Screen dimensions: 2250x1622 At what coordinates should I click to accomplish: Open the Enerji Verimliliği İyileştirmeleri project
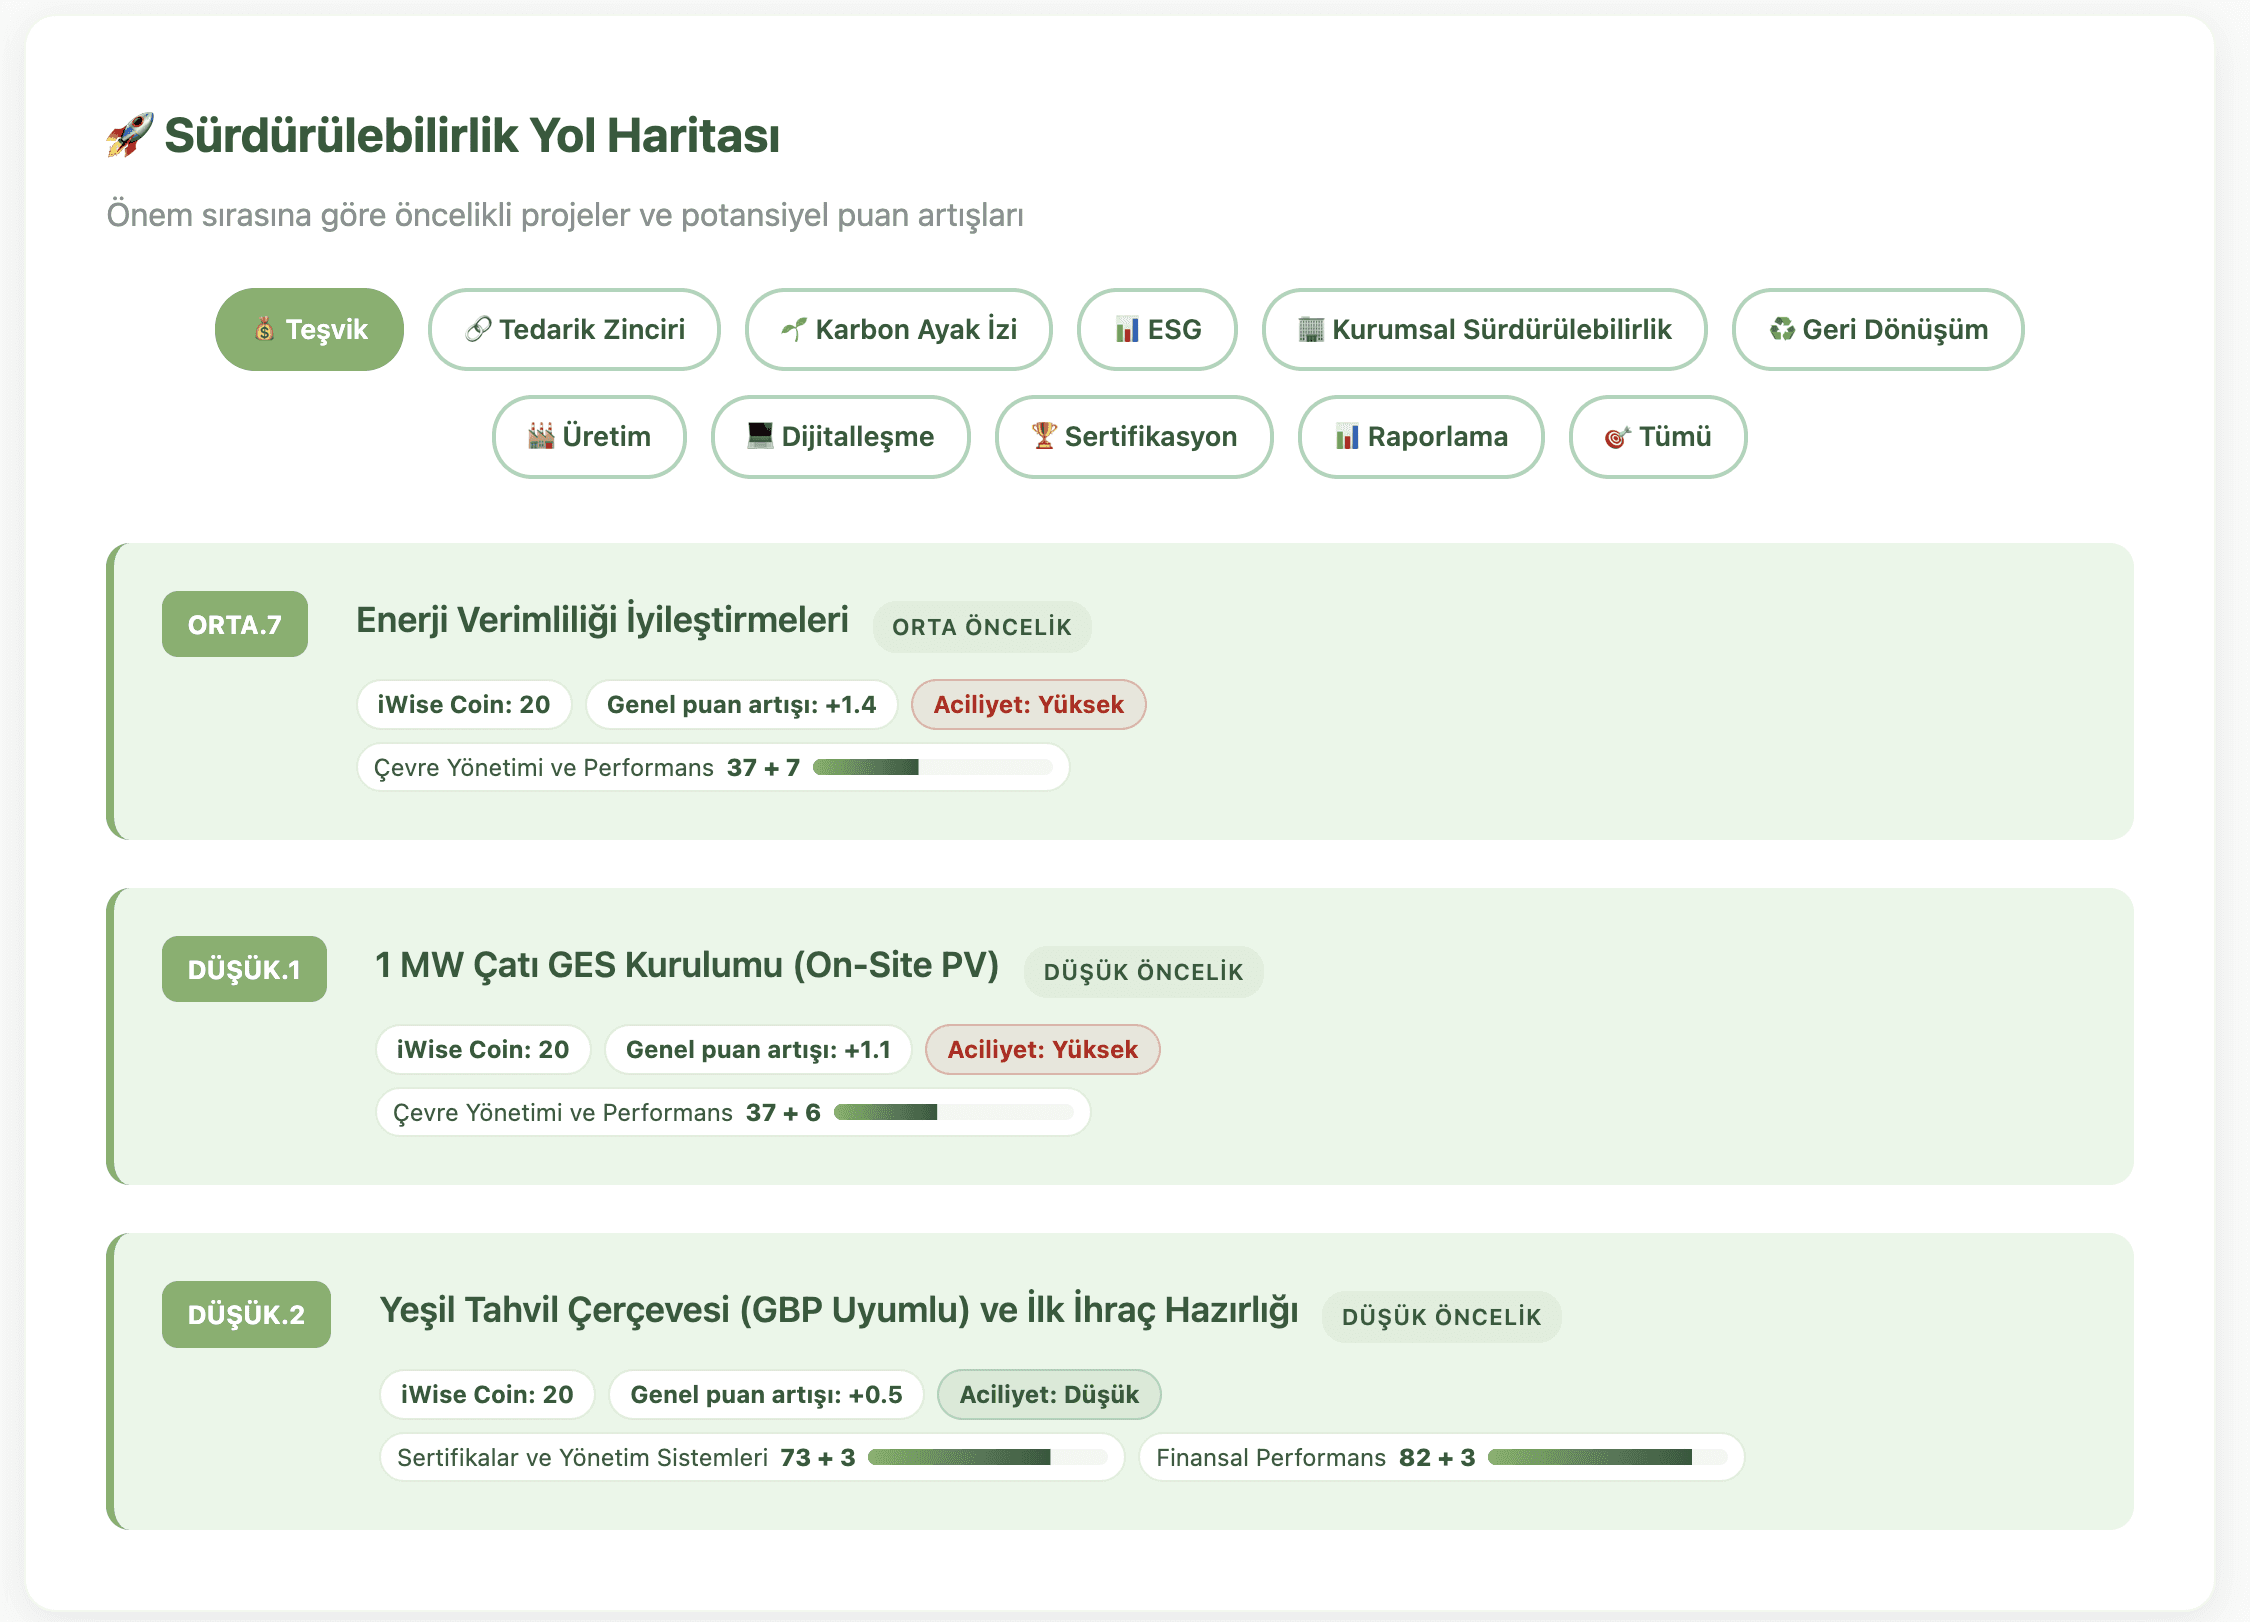602,620
